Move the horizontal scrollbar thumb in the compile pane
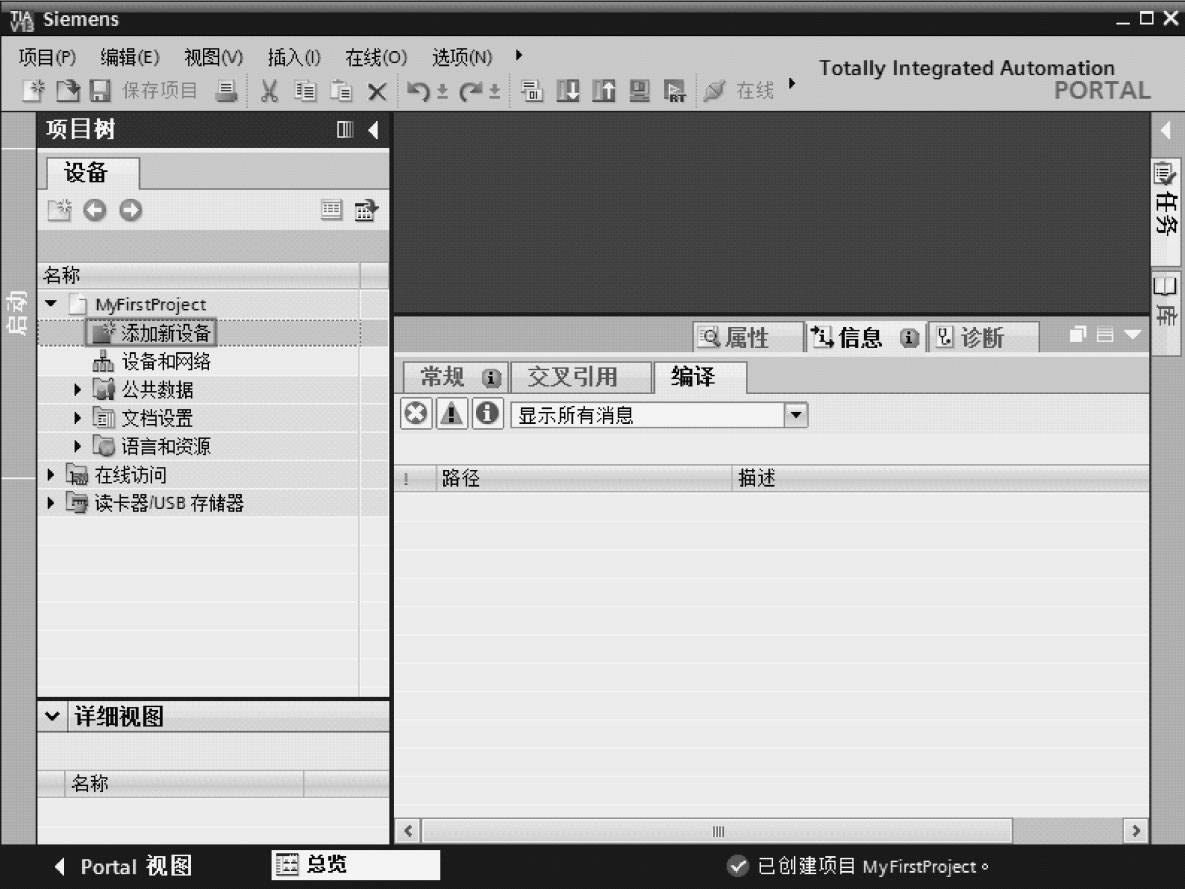Viewport: 1185px width, 889px height. point(716,831)
